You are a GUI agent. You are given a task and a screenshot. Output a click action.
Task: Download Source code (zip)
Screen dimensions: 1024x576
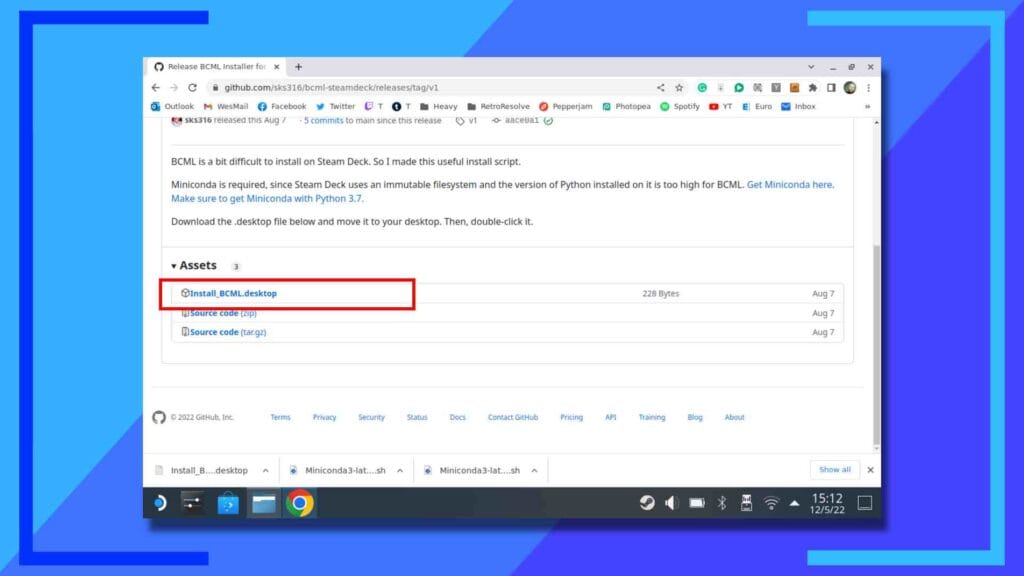tap(223, 313)
